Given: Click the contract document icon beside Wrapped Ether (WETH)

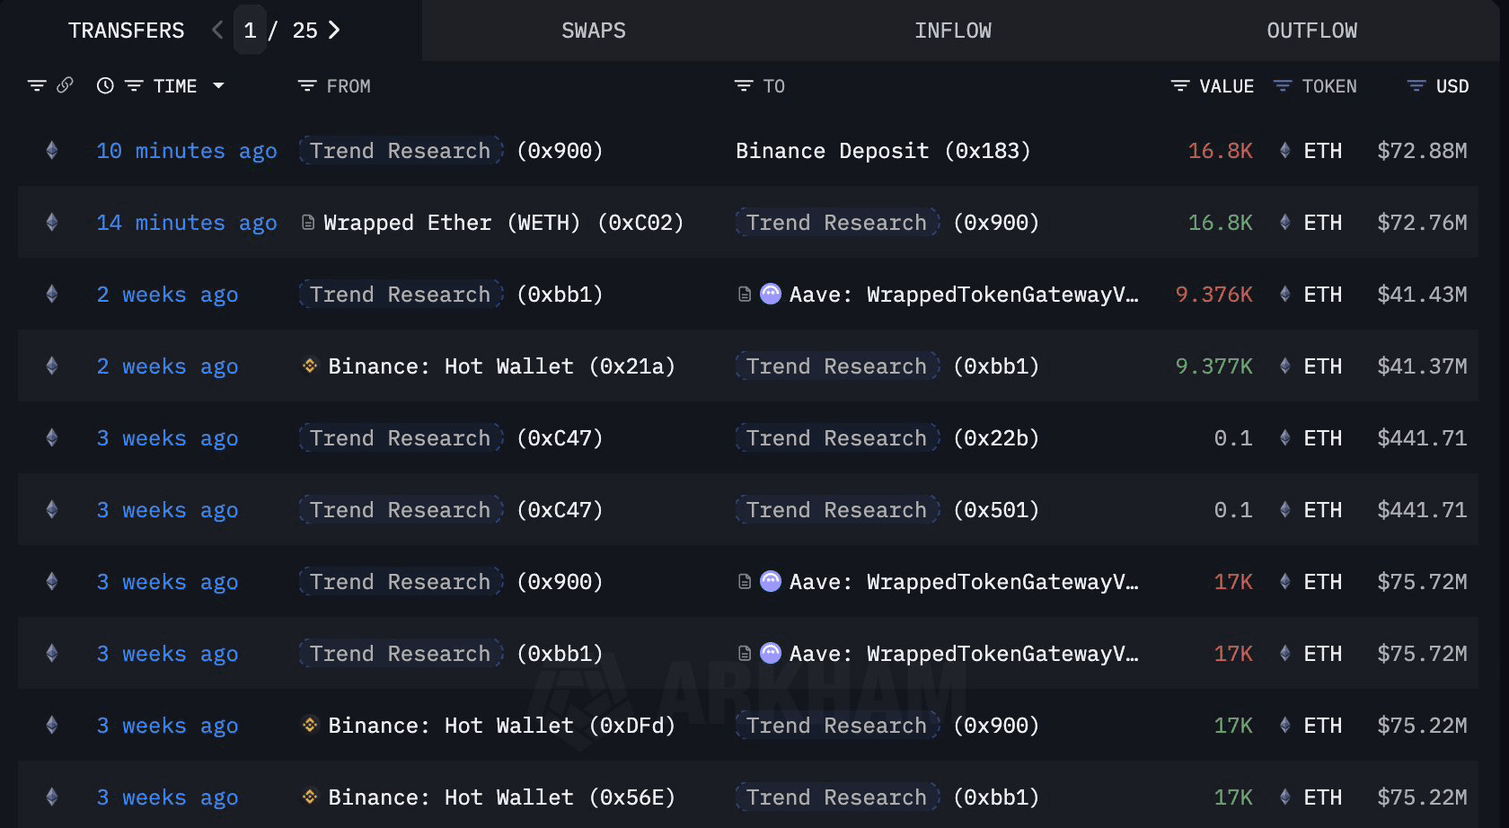Looking at the screenshot, I should 308,222.
